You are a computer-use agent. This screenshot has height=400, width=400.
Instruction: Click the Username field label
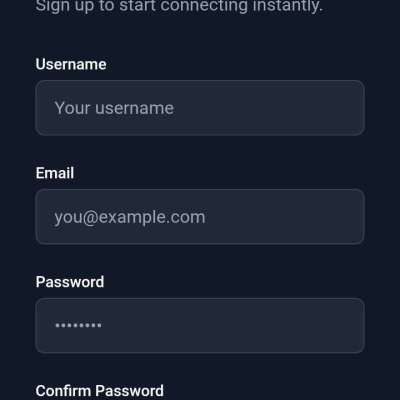click(71, 64)
